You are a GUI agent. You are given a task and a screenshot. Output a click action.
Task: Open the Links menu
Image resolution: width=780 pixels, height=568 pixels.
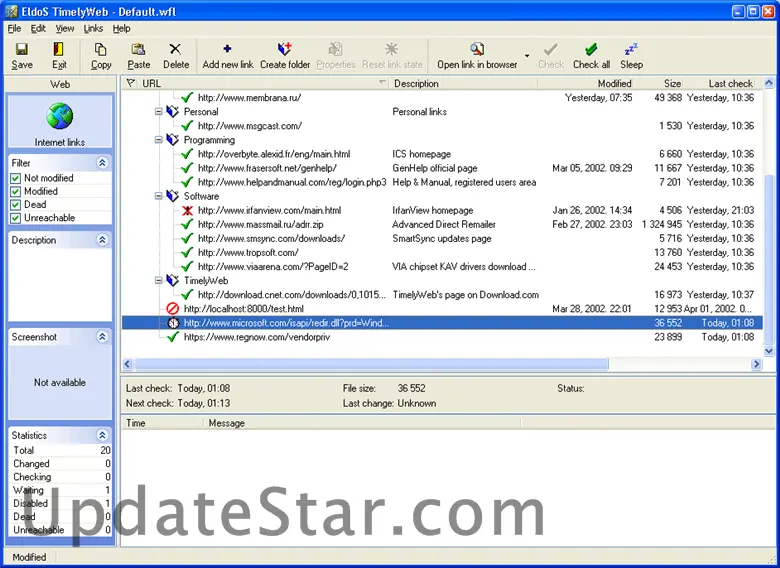pyautogui.click(x=93, y=28)
